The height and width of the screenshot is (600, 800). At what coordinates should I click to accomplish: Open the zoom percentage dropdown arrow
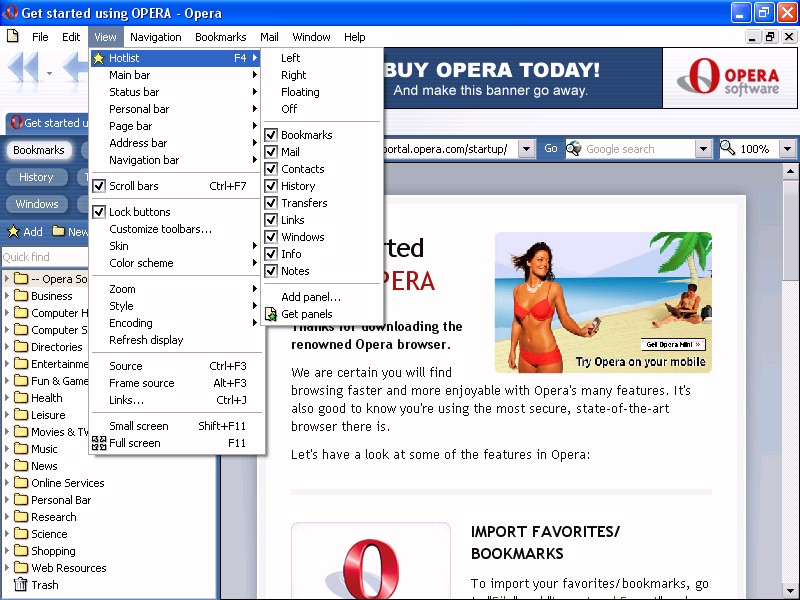[x=787, y=149]
